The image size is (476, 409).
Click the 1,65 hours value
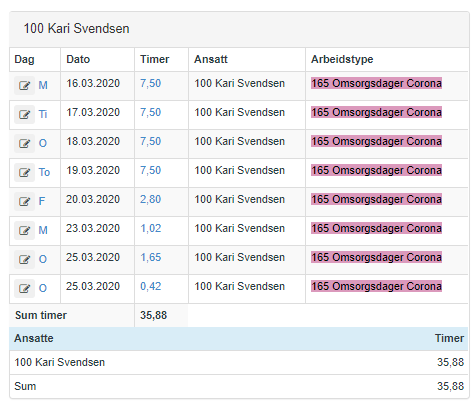[x=150, y=257]
